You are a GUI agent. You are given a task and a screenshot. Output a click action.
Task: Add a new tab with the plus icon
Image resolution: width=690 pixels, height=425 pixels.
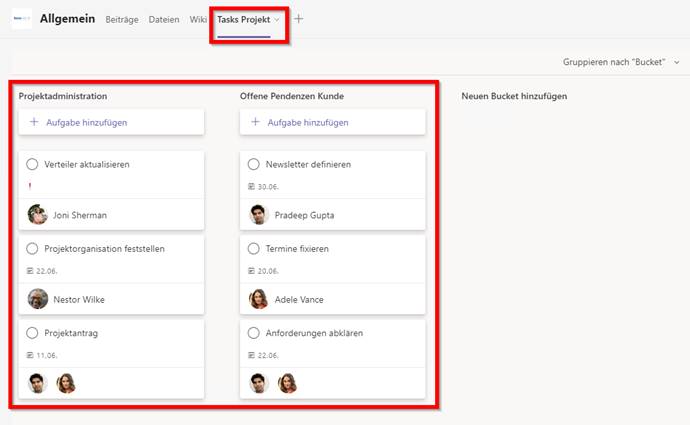[x=298, y=19]
